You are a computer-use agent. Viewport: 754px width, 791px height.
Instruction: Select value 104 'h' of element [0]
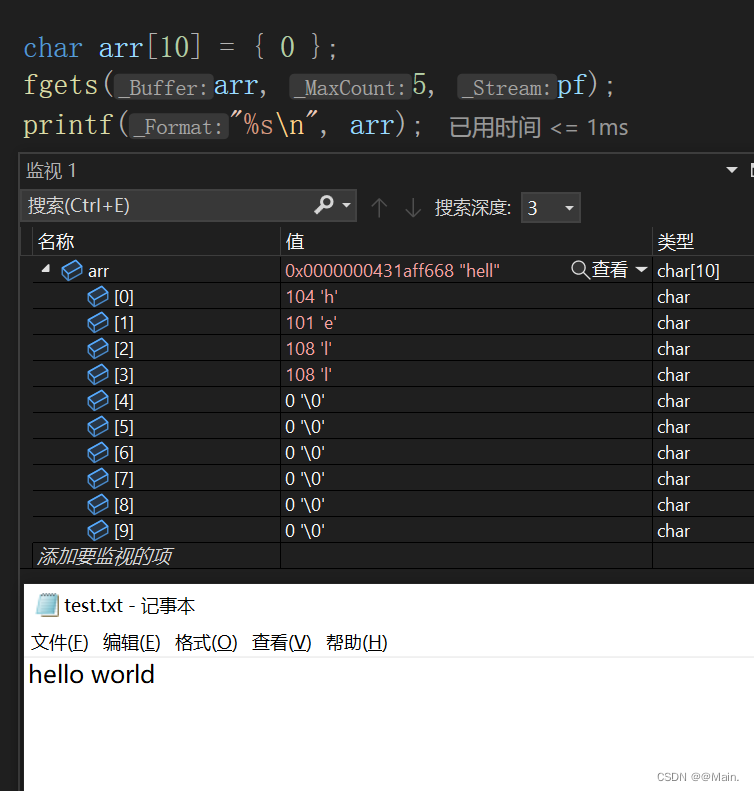[x=312, y=297]
